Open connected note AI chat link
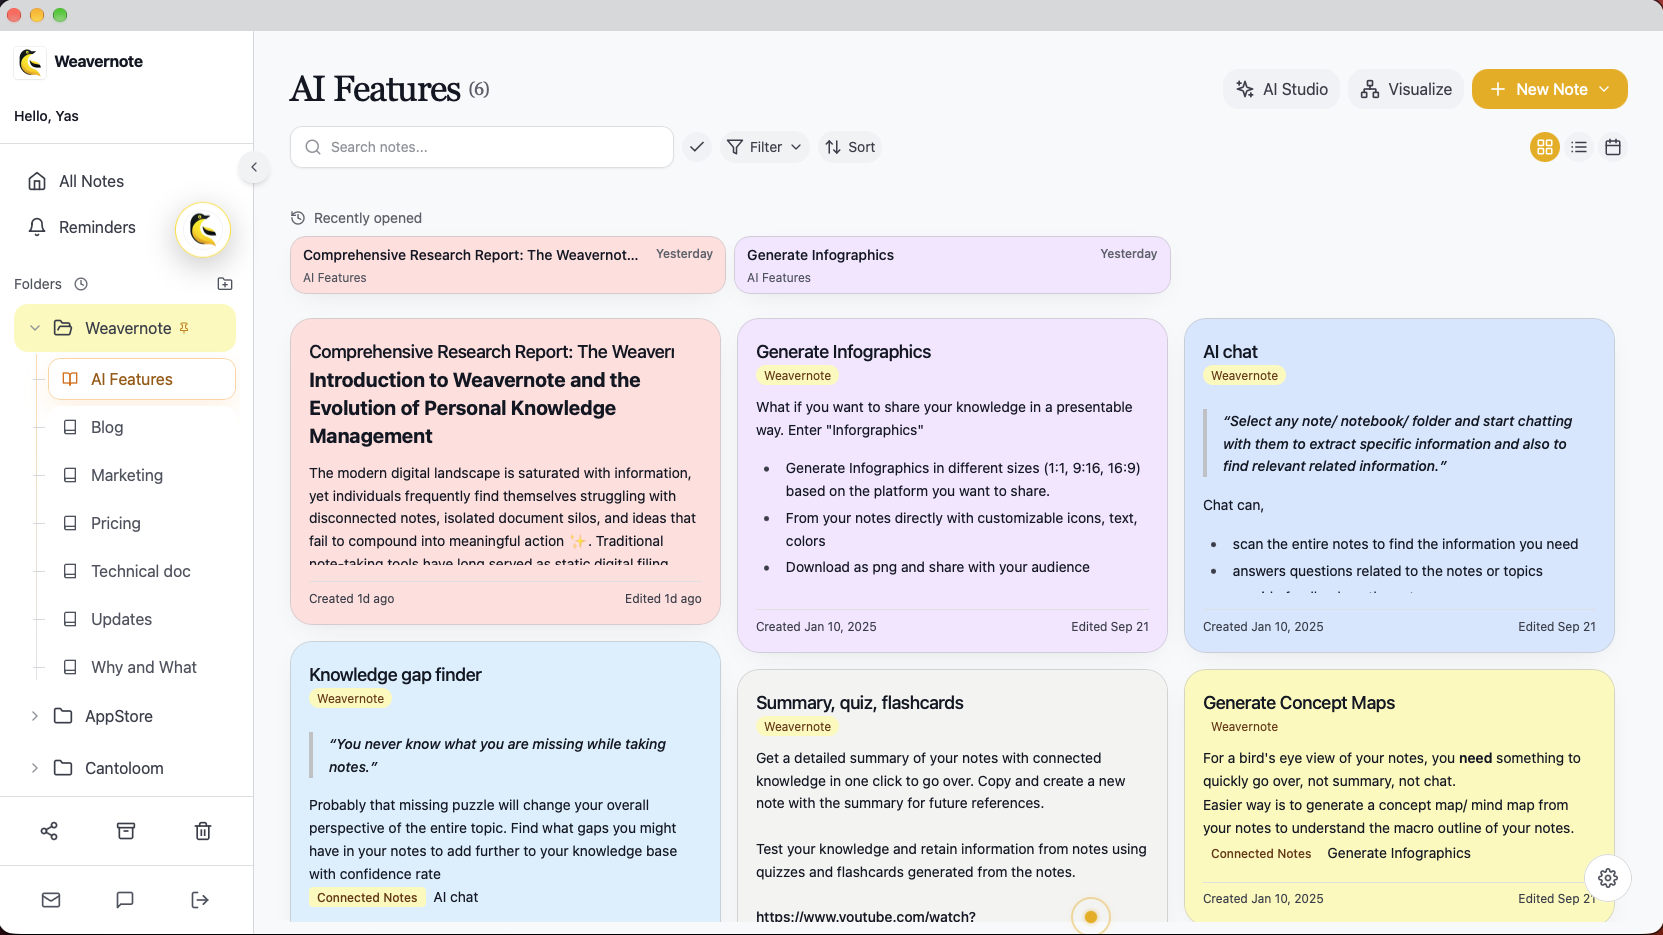 [456, 898]
